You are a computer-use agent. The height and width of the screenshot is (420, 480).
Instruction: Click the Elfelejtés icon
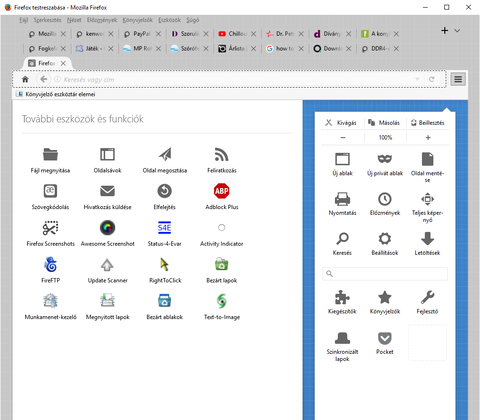tap(165, 191)
